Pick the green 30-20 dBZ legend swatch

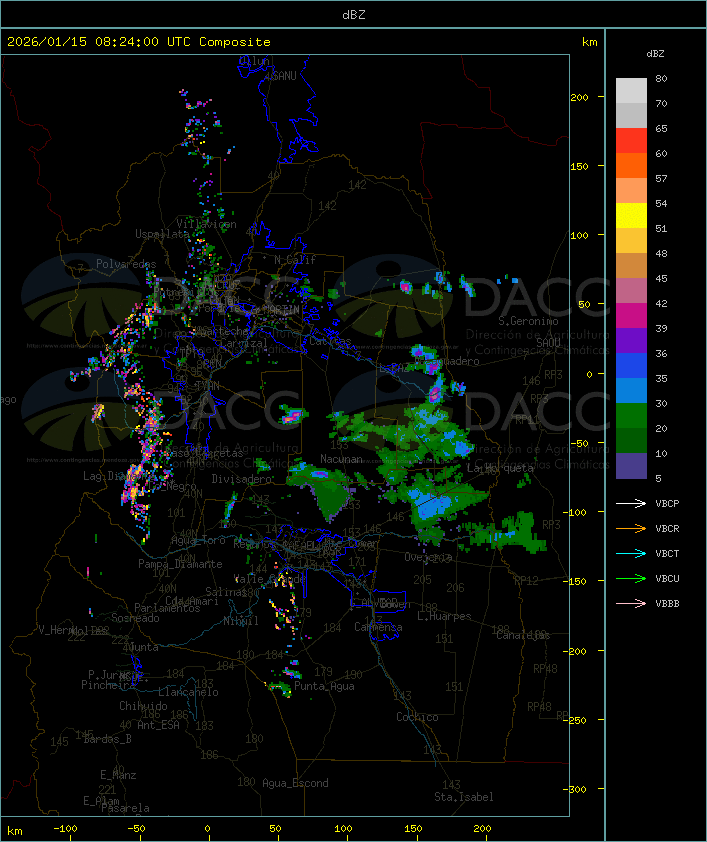[631, 416]
